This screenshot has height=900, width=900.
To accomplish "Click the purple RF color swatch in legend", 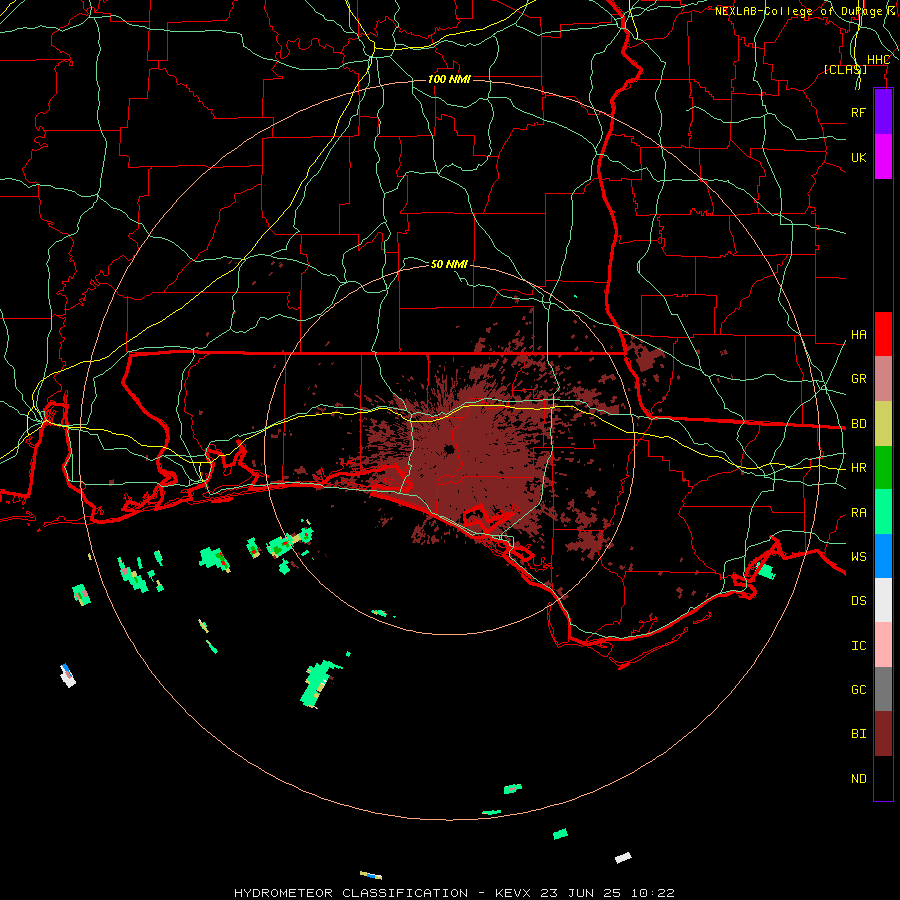I will pyautogui.click(x=883, y=112).
